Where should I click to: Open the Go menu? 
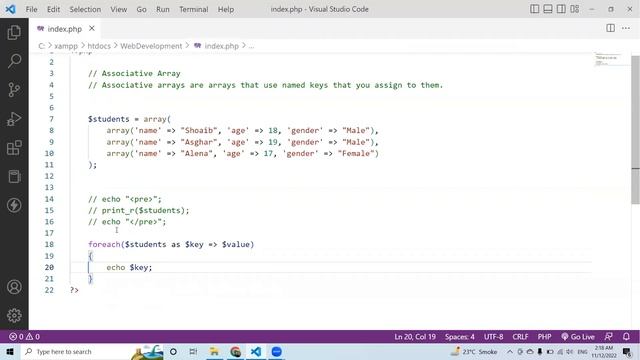pyautogui.click(x=141, y=9)
